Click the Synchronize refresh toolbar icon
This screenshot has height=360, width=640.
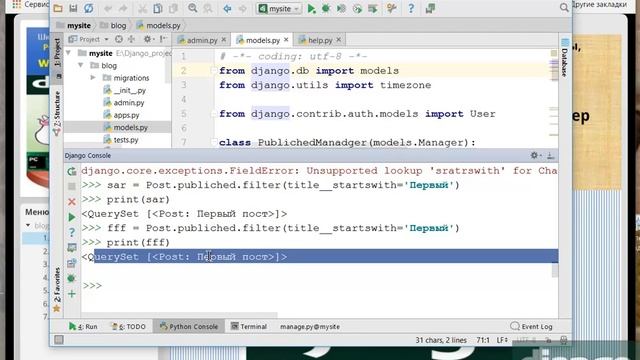point(89,8)
